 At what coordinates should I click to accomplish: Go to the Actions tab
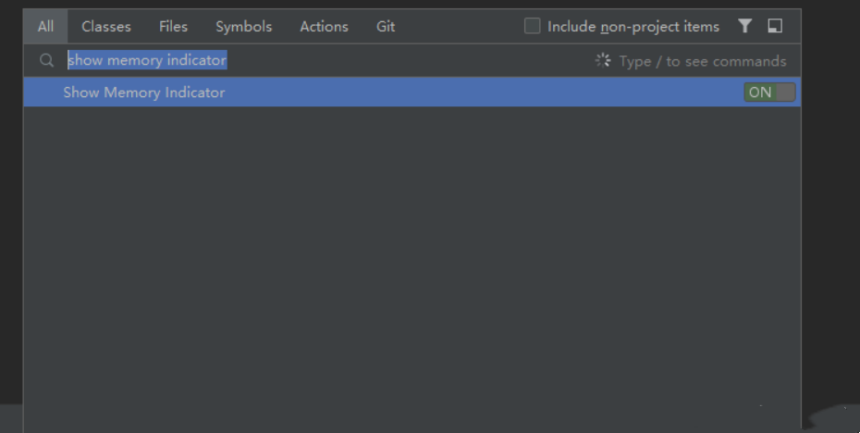pyautogui.click(x=324, y=26)
